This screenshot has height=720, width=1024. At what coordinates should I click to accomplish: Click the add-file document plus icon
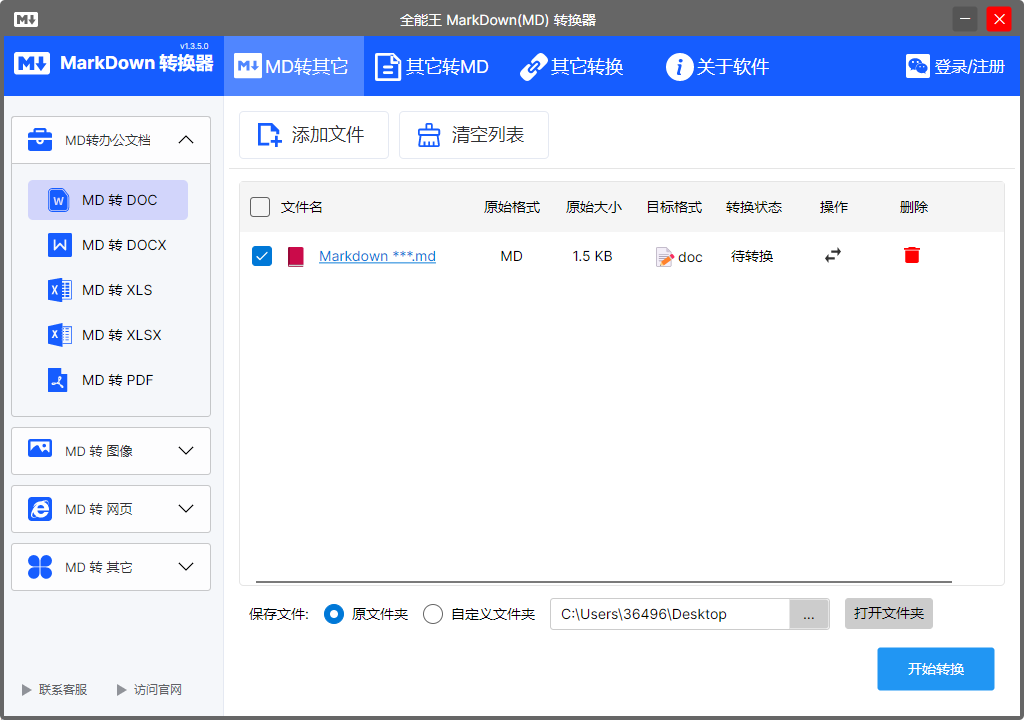tap(269, 135)
